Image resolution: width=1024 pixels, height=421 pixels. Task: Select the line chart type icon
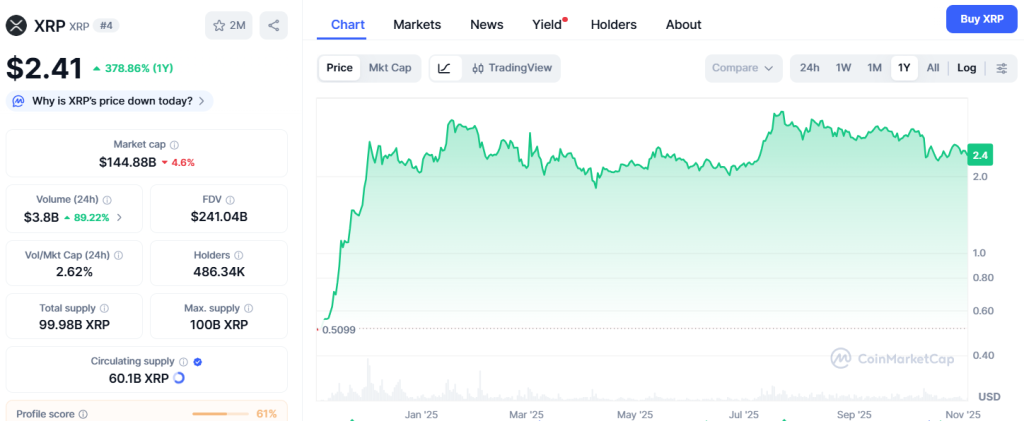pos(444,68)
